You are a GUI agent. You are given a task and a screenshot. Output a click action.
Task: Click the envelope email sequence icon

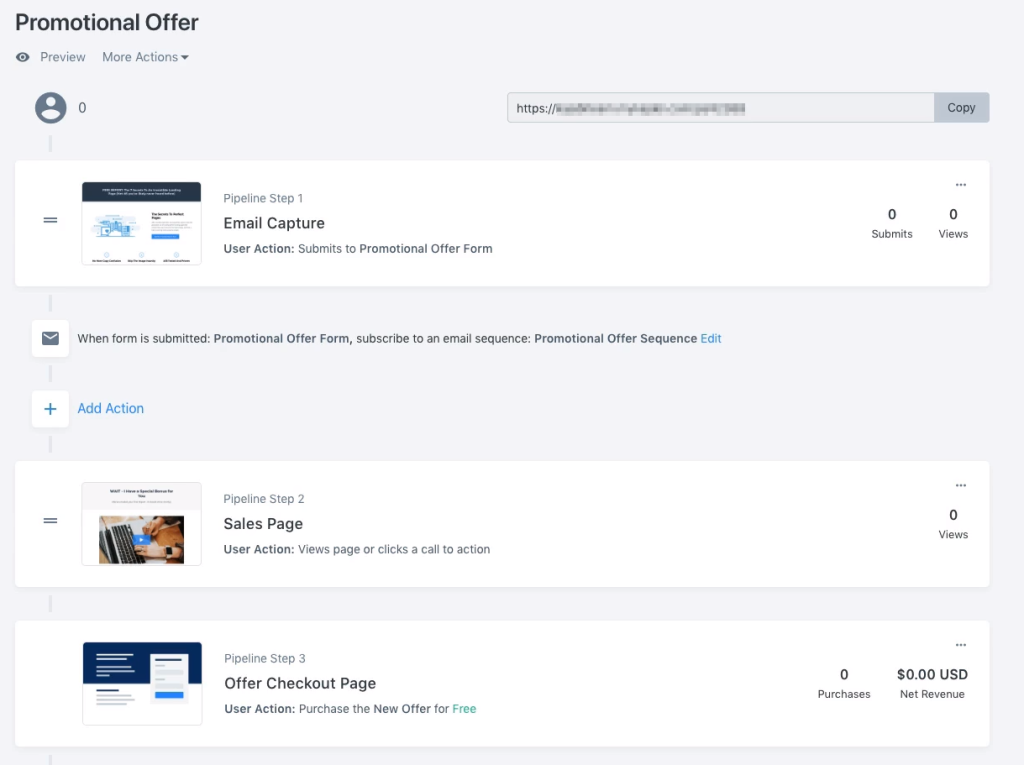50,338
